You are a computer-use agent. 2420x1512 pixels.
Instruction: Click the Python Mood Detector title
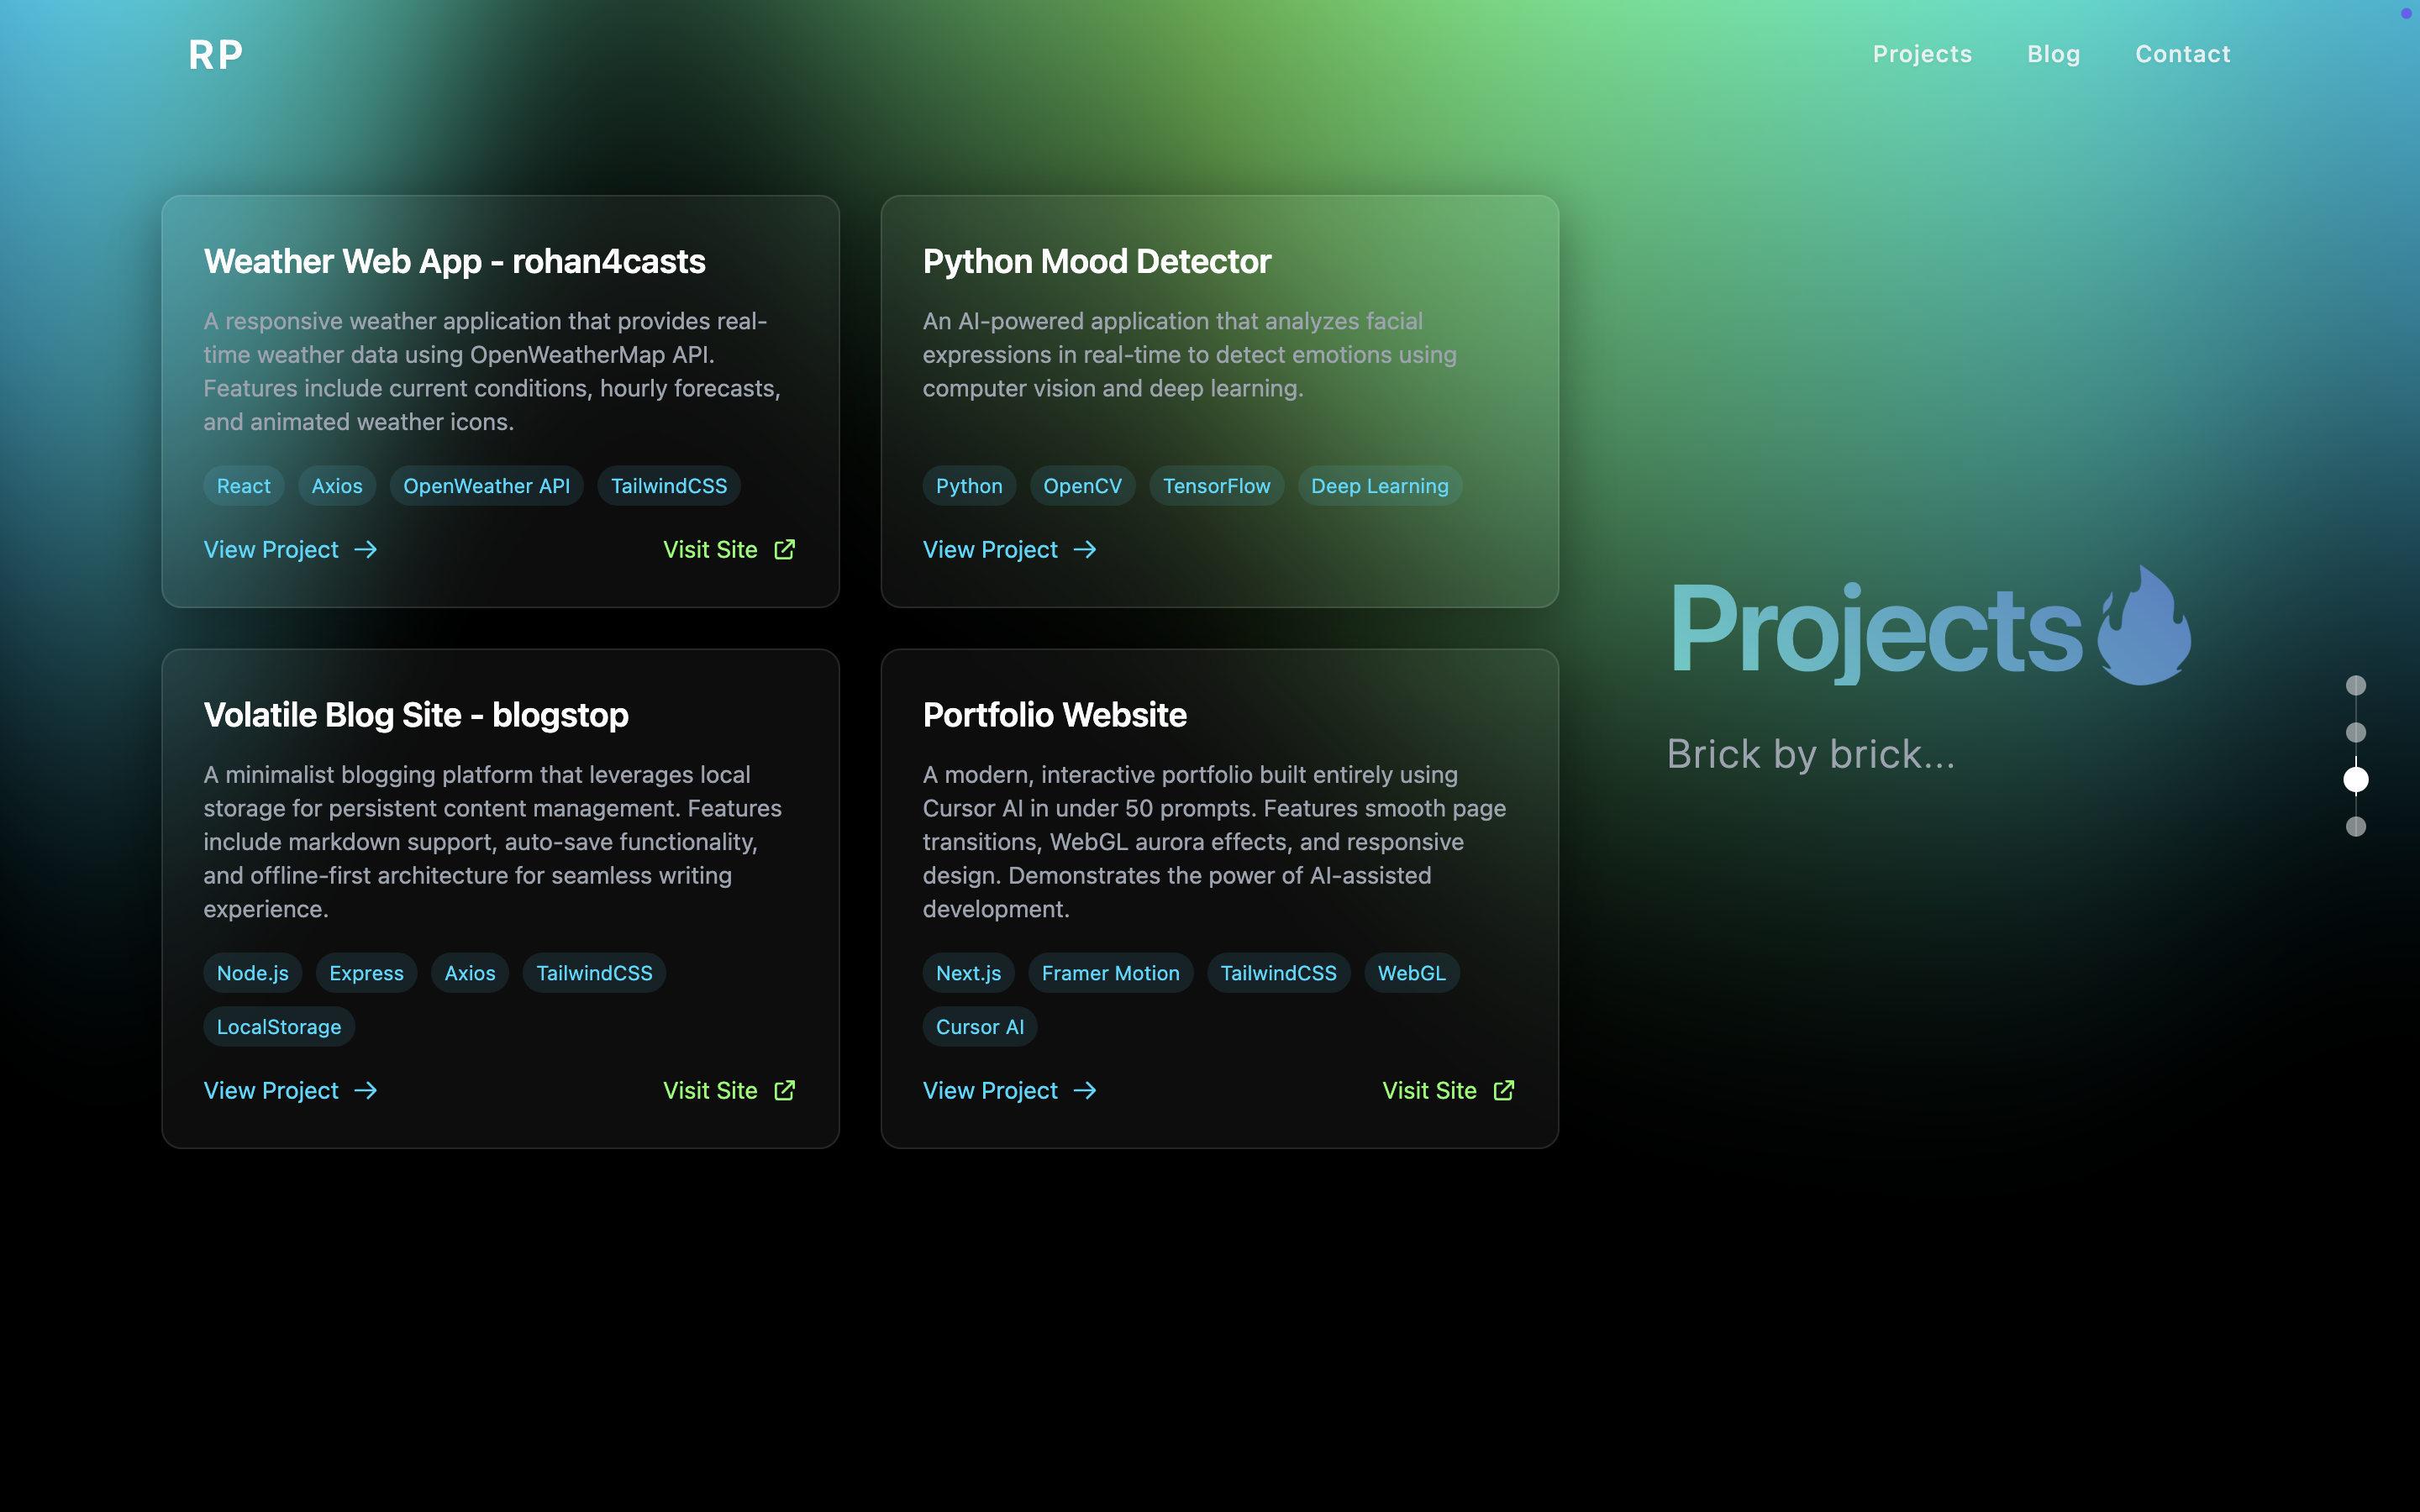pos(1096,262)
